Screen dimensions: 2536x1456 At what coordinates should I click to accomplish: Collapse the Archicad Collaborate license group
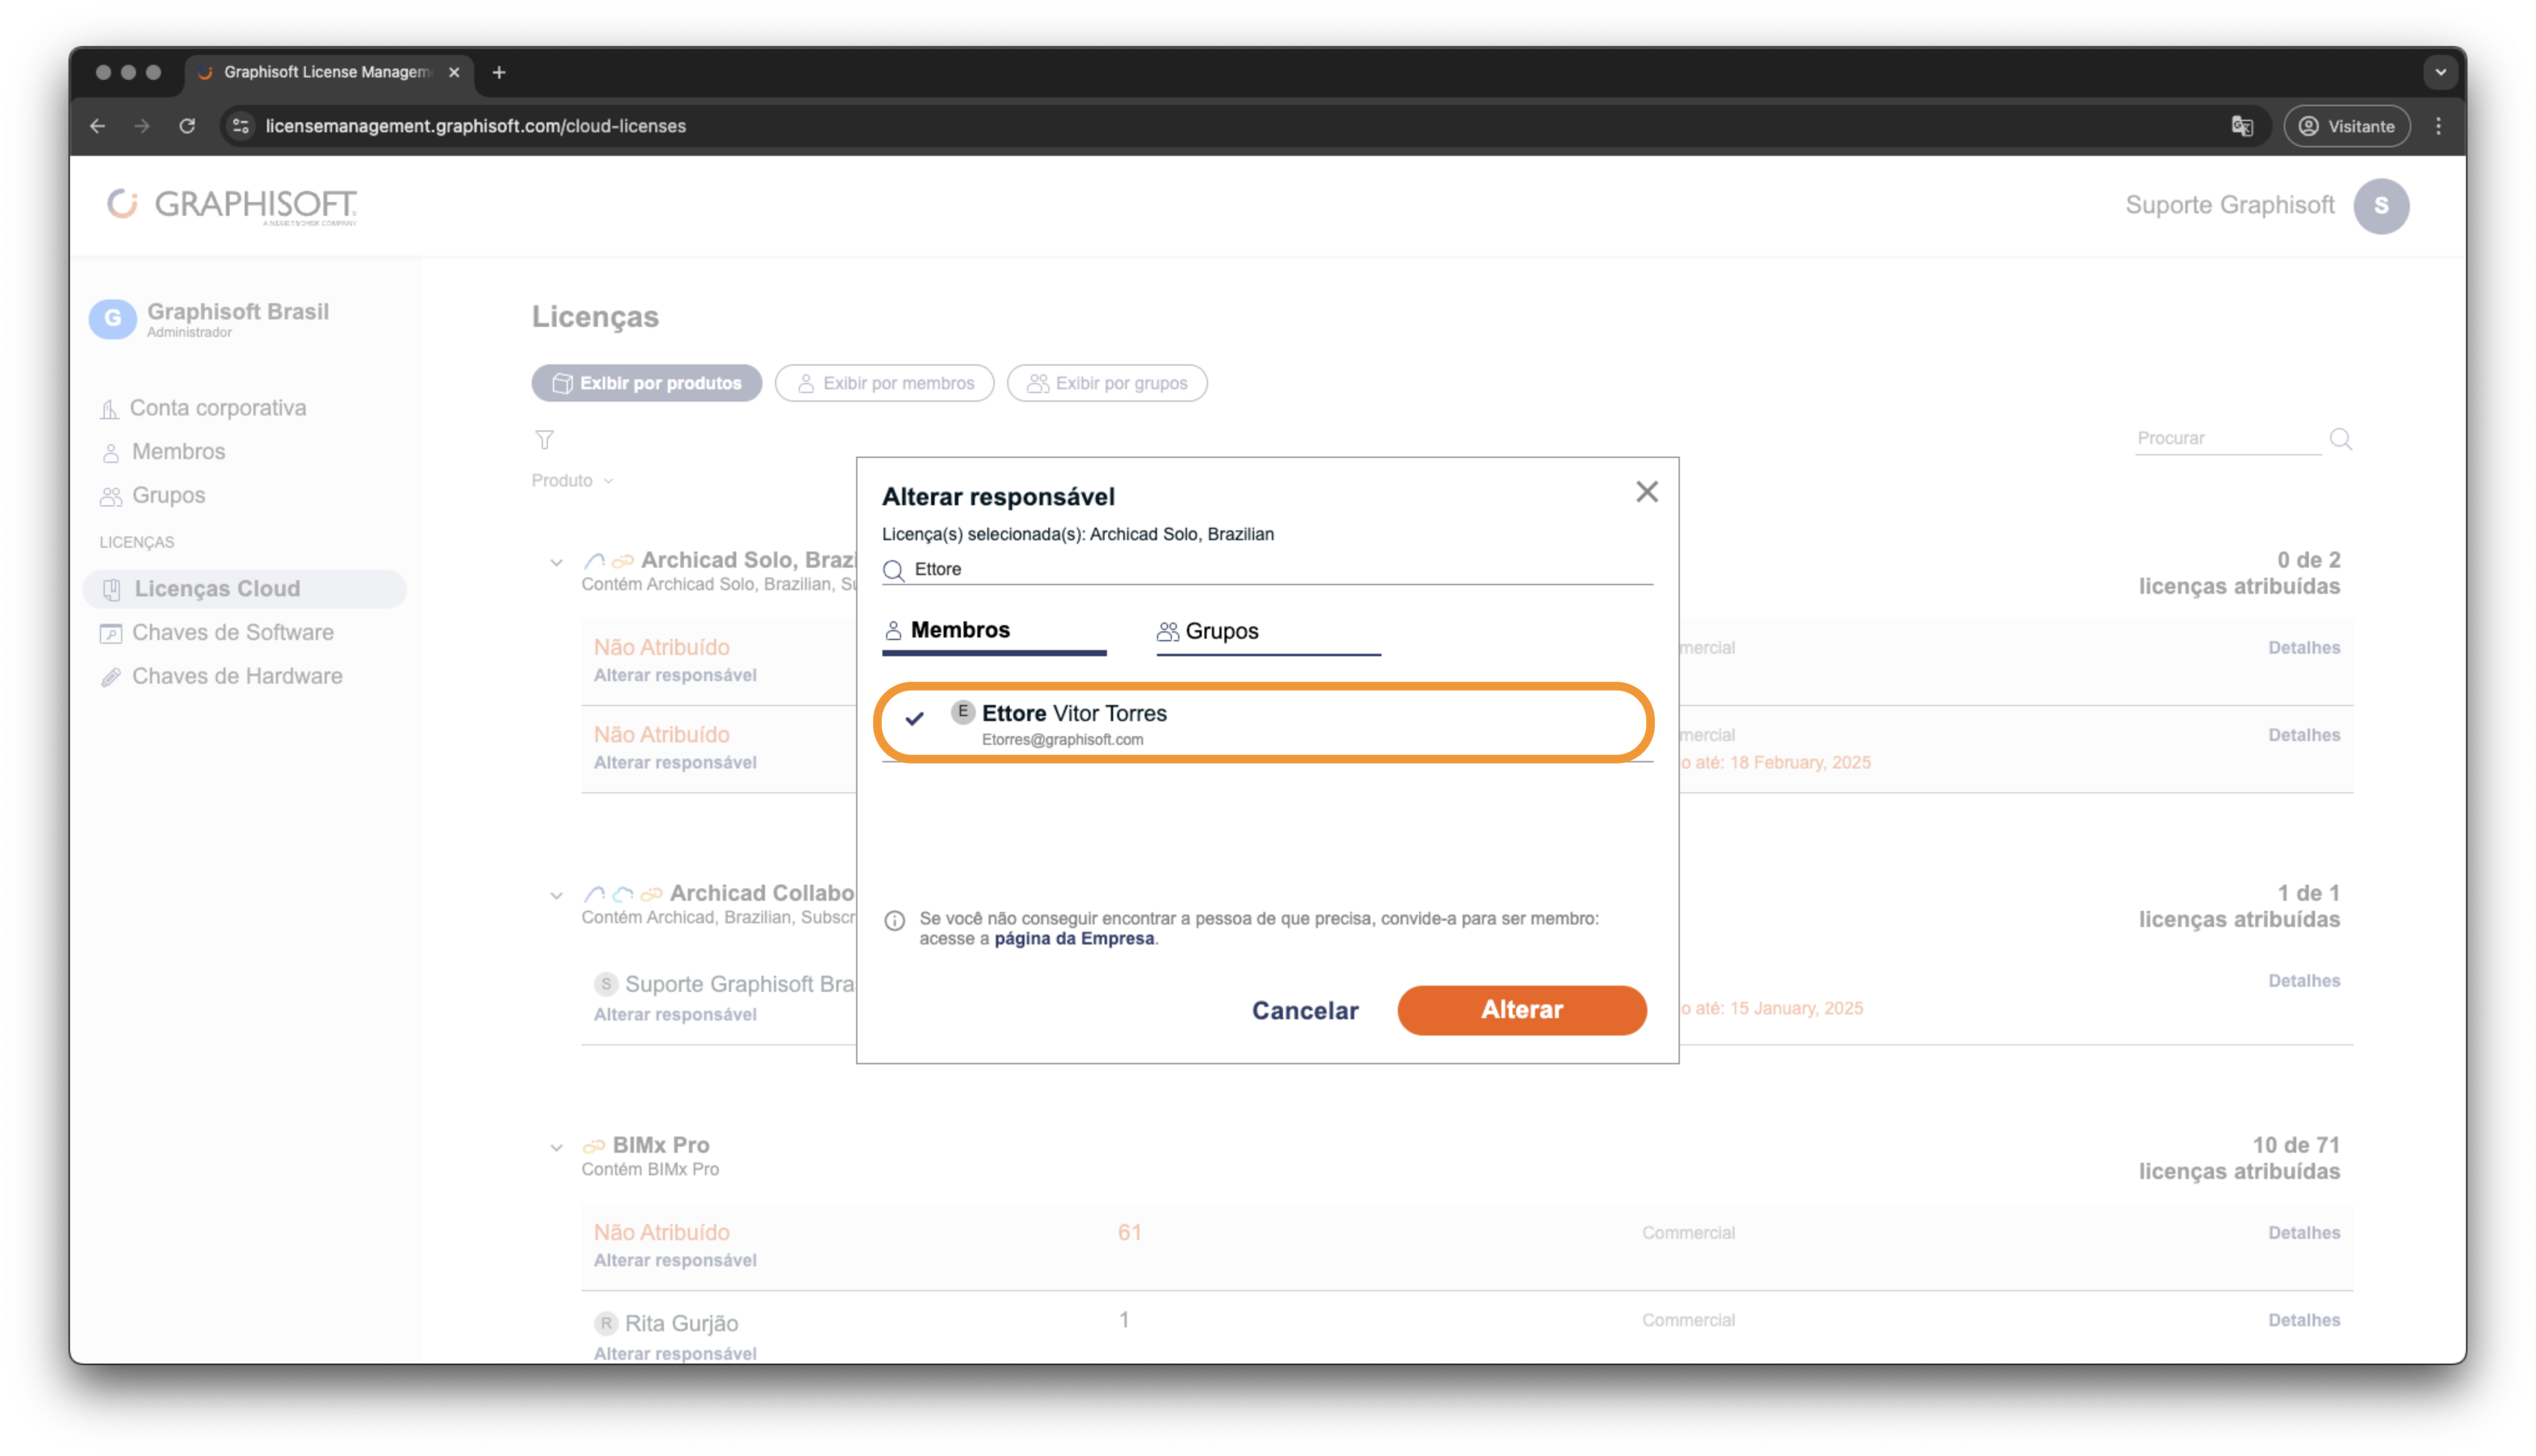556,895
